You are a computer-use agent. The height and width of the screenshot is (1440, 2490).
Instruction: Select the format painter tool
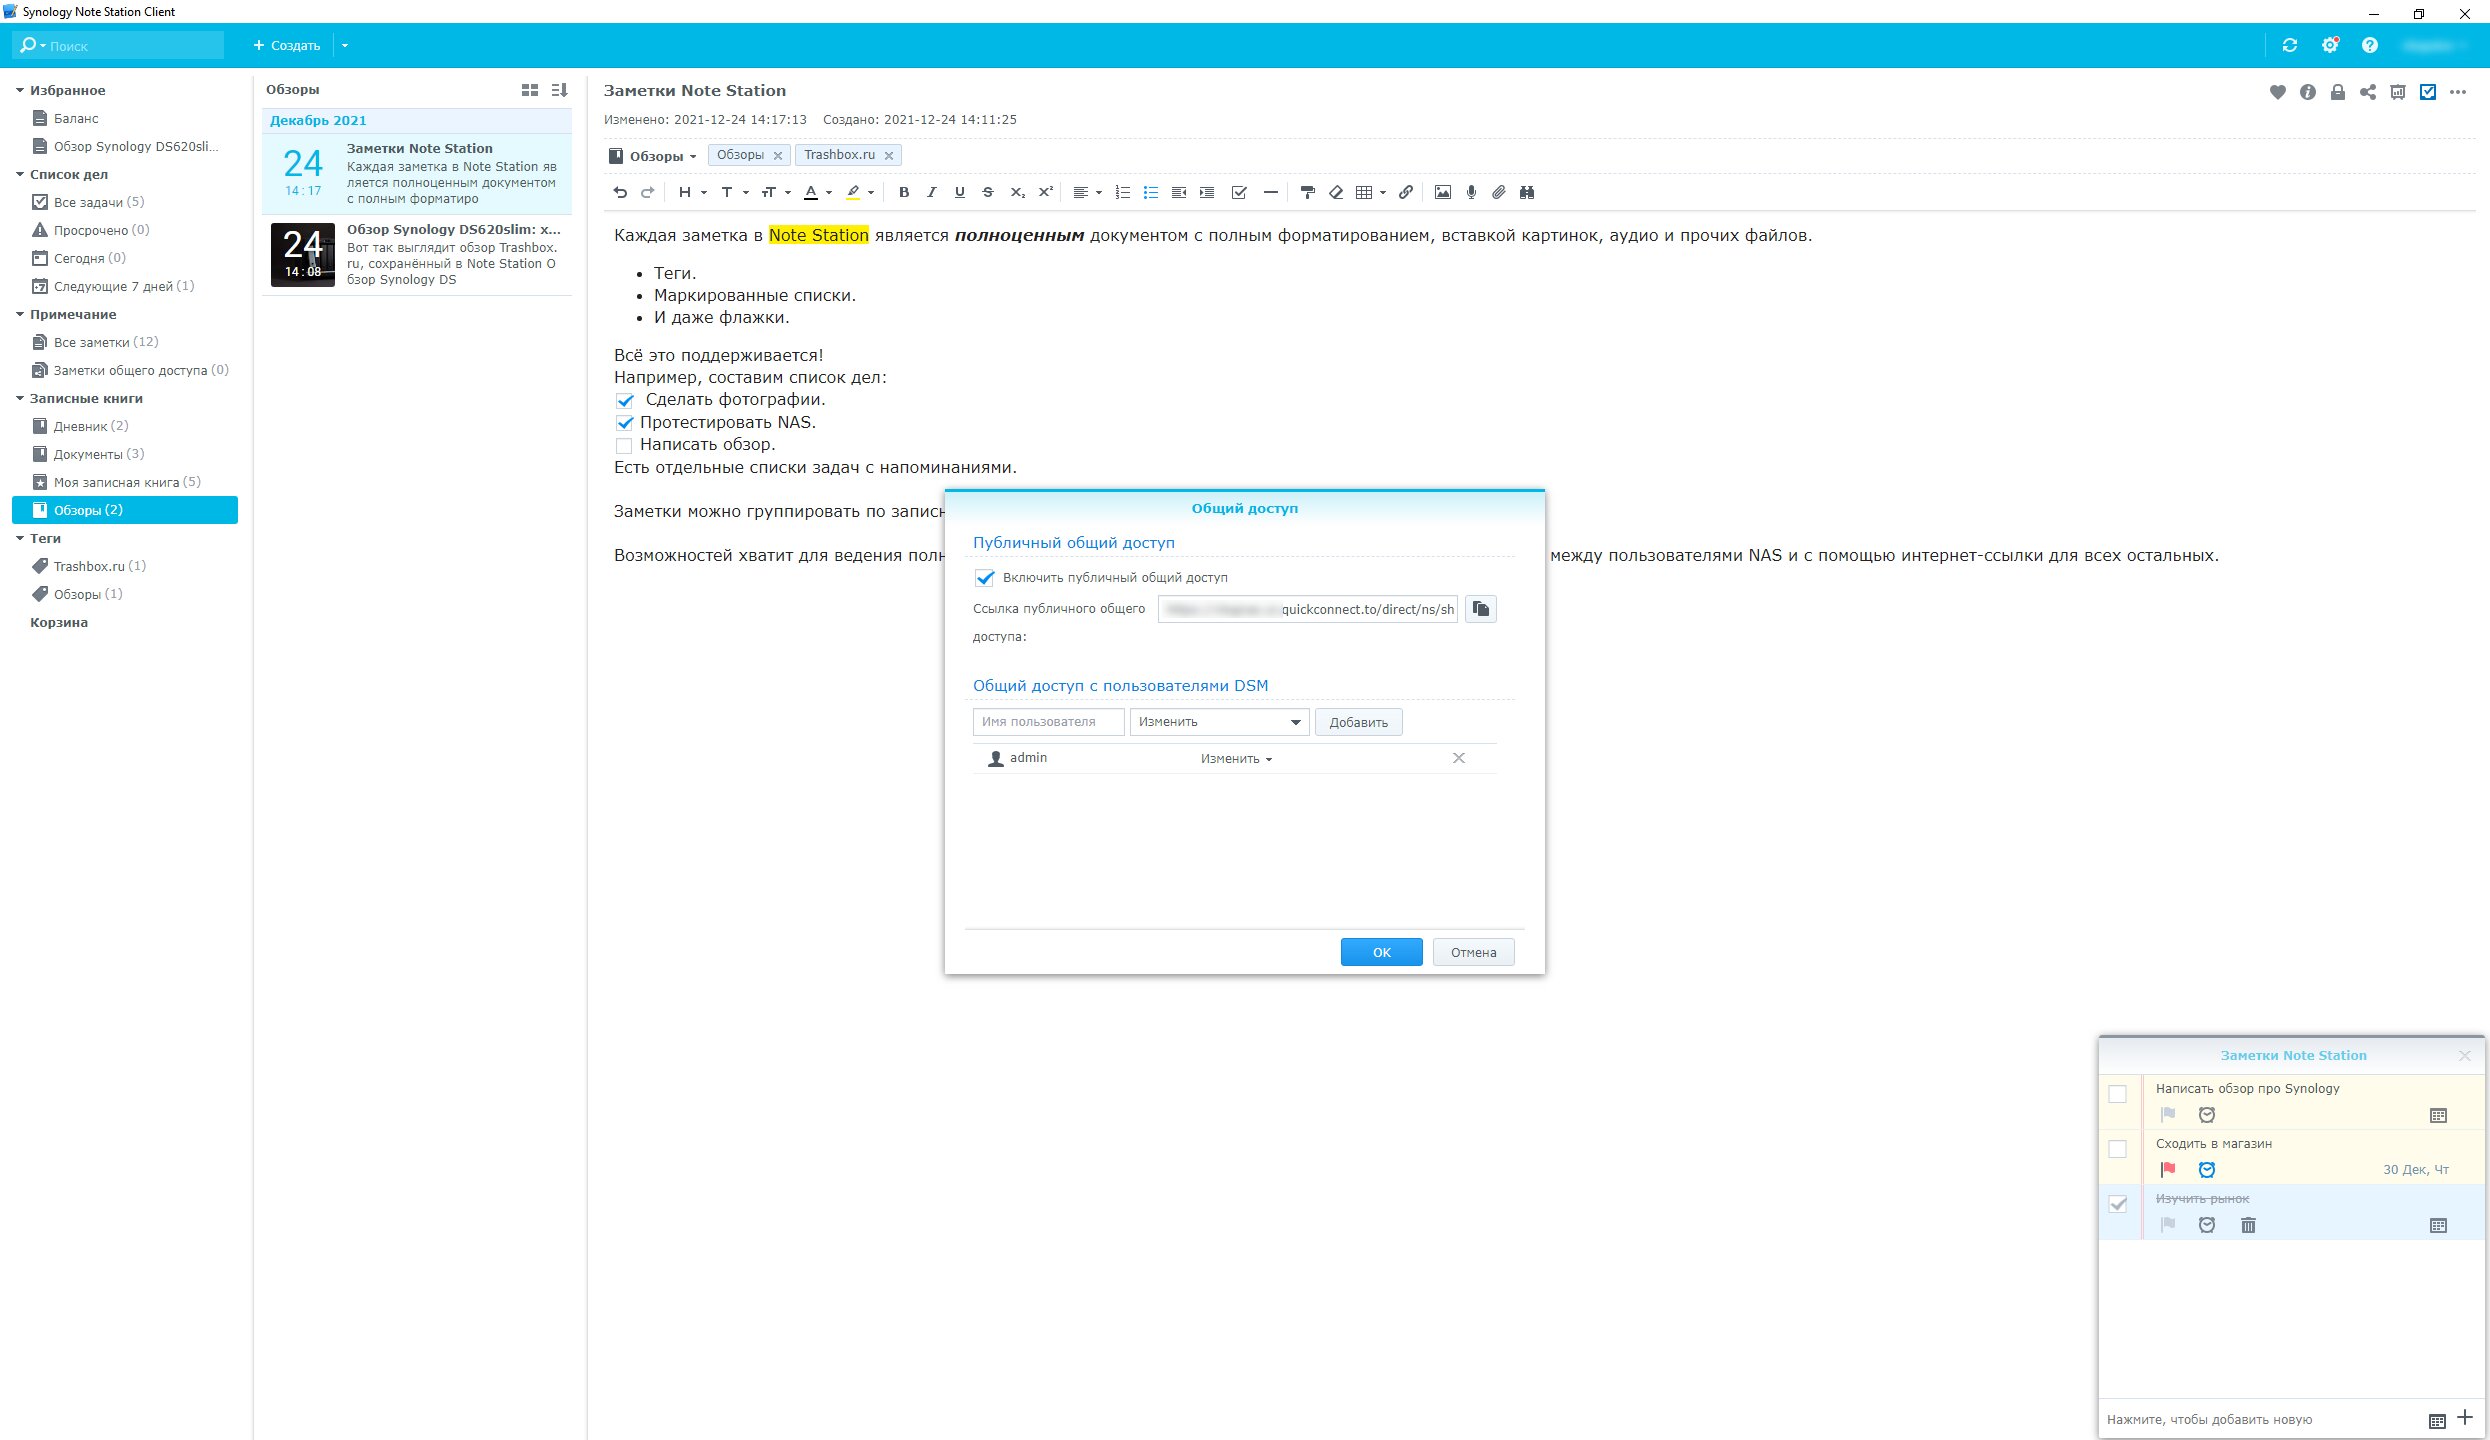(1307, 192)
